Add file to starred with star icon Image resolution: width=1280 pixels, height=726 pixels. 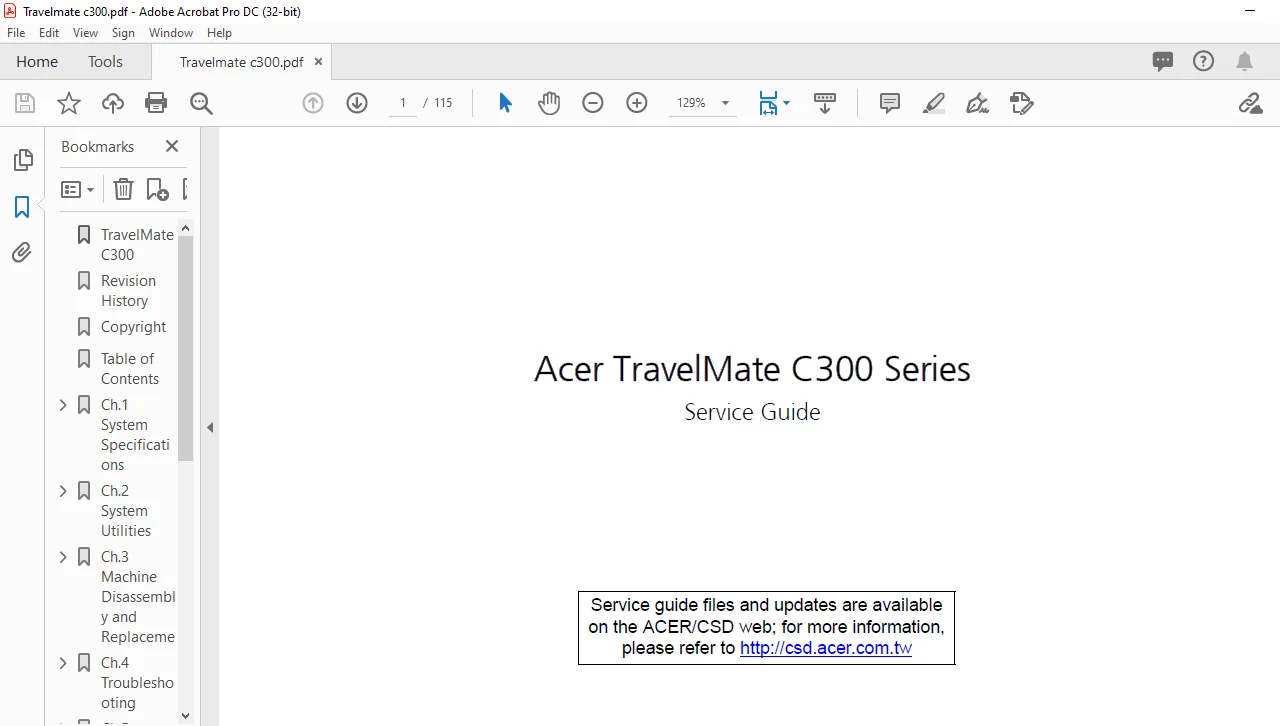pos(69,103)
